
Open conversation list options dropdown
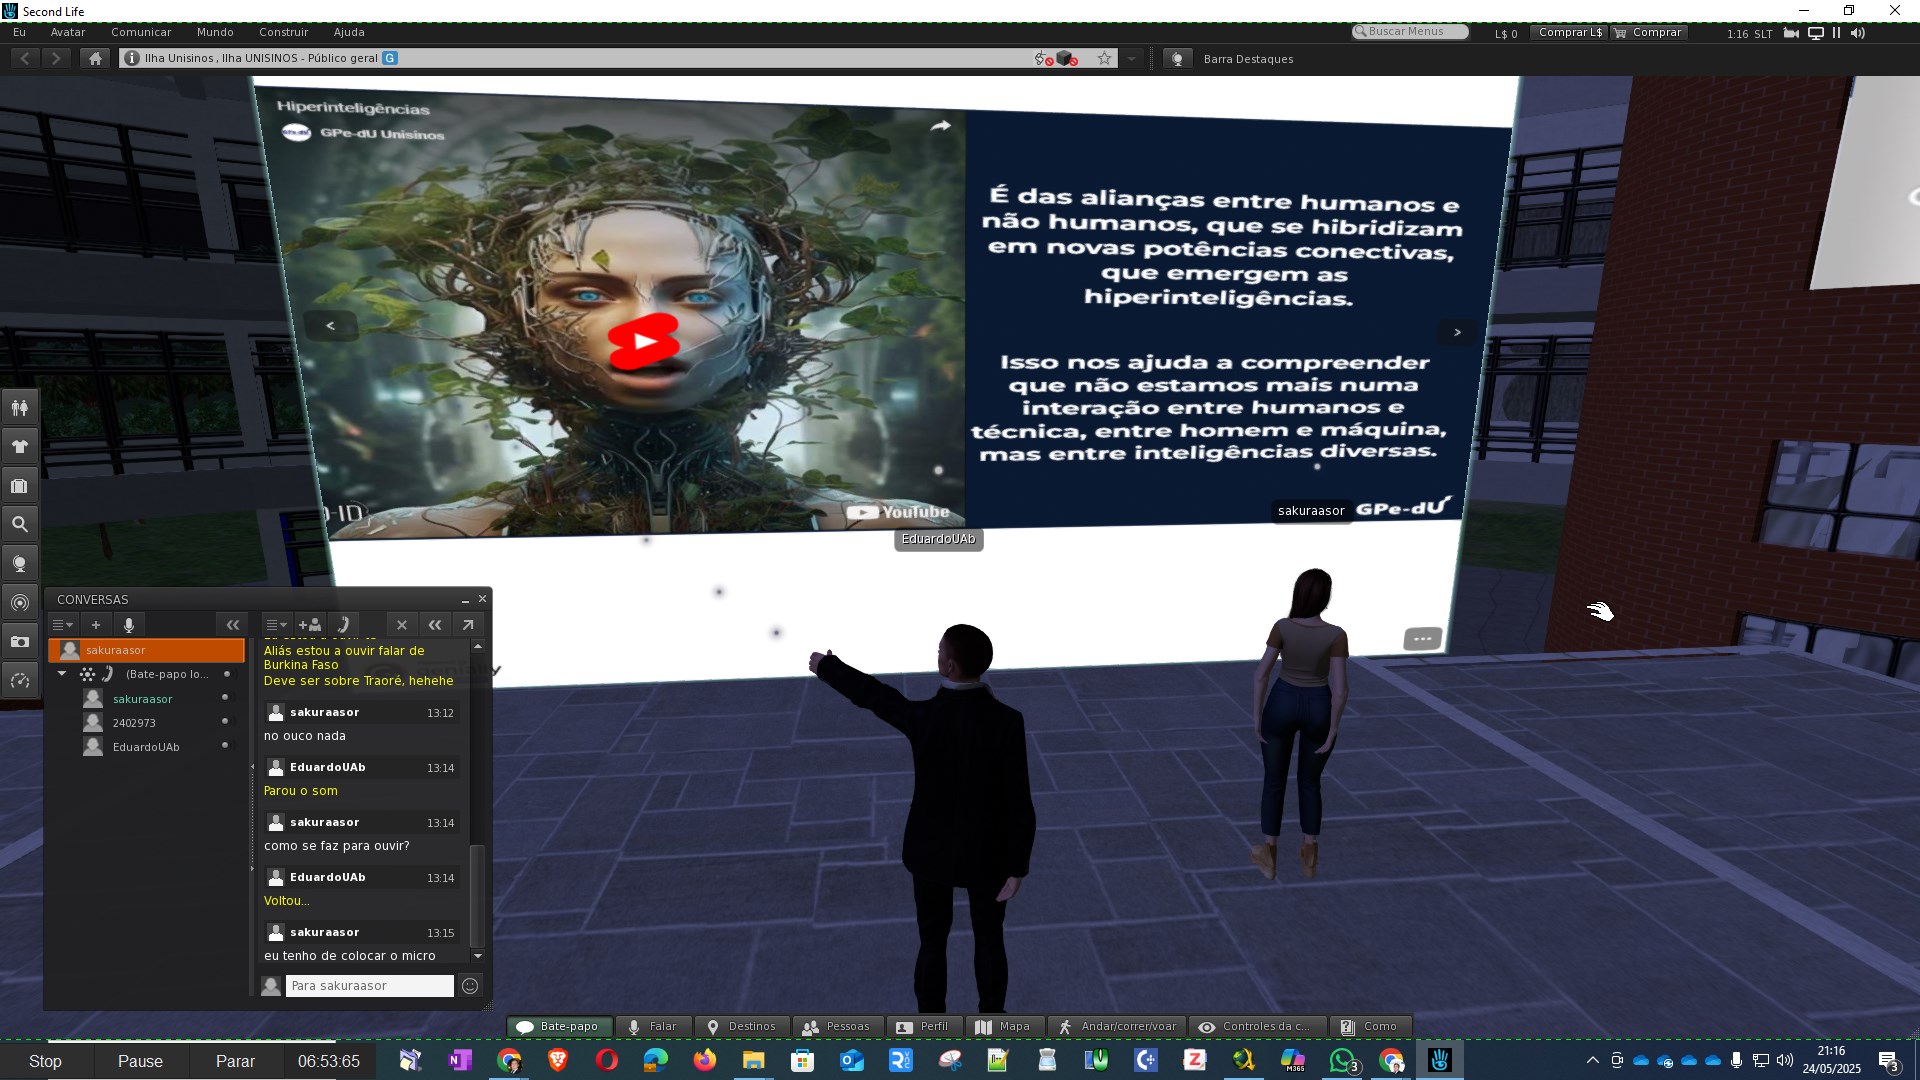(x=62, y=625)
